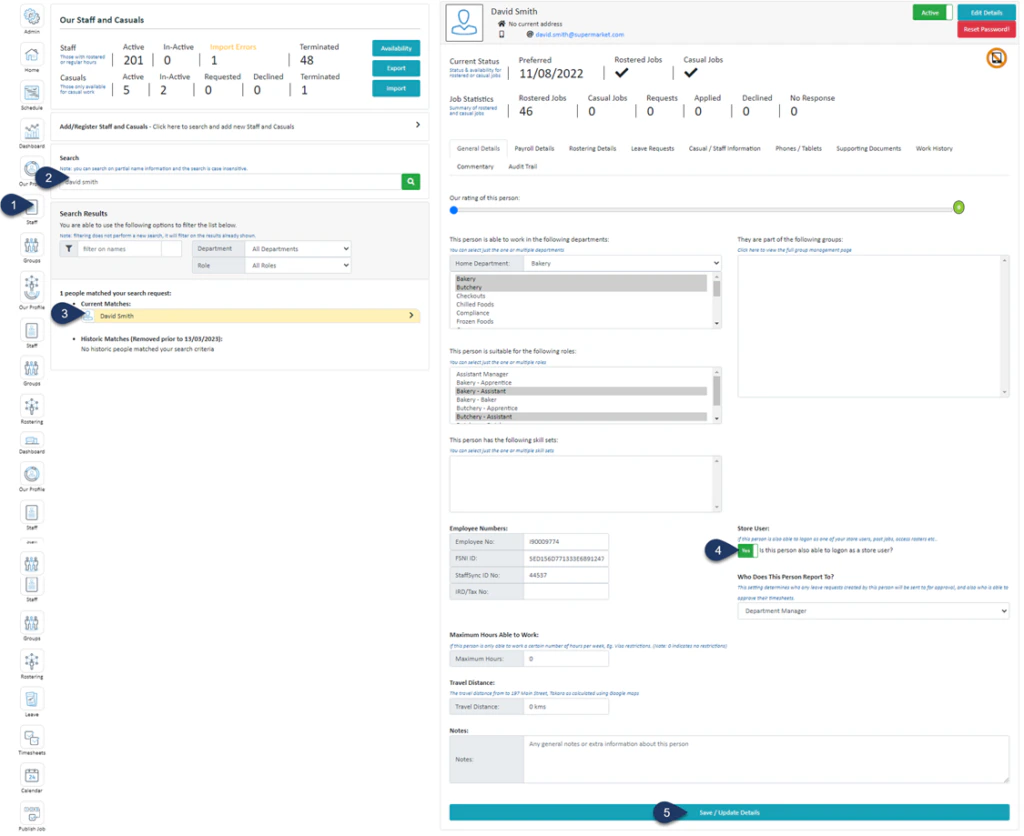1024x836 pixels.
Task: Open the Calendar sidebar icon
Action: pyautogui.click(x=31, y=776)
